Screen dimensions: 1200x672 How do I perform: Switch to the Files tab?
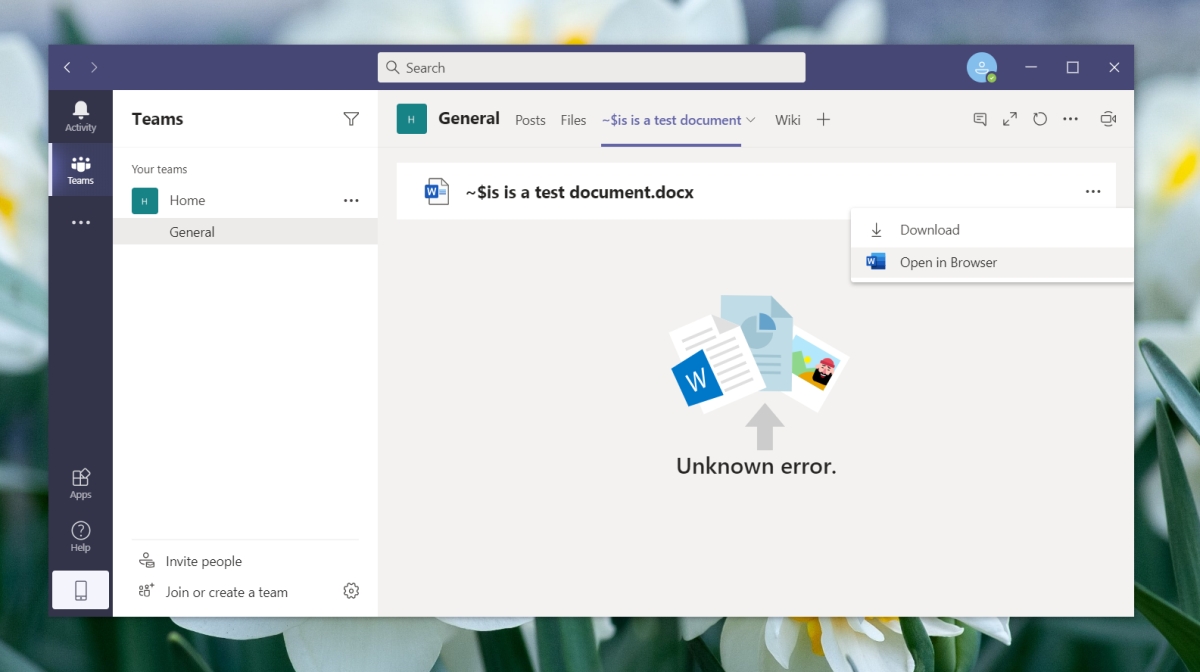point(573,120)
